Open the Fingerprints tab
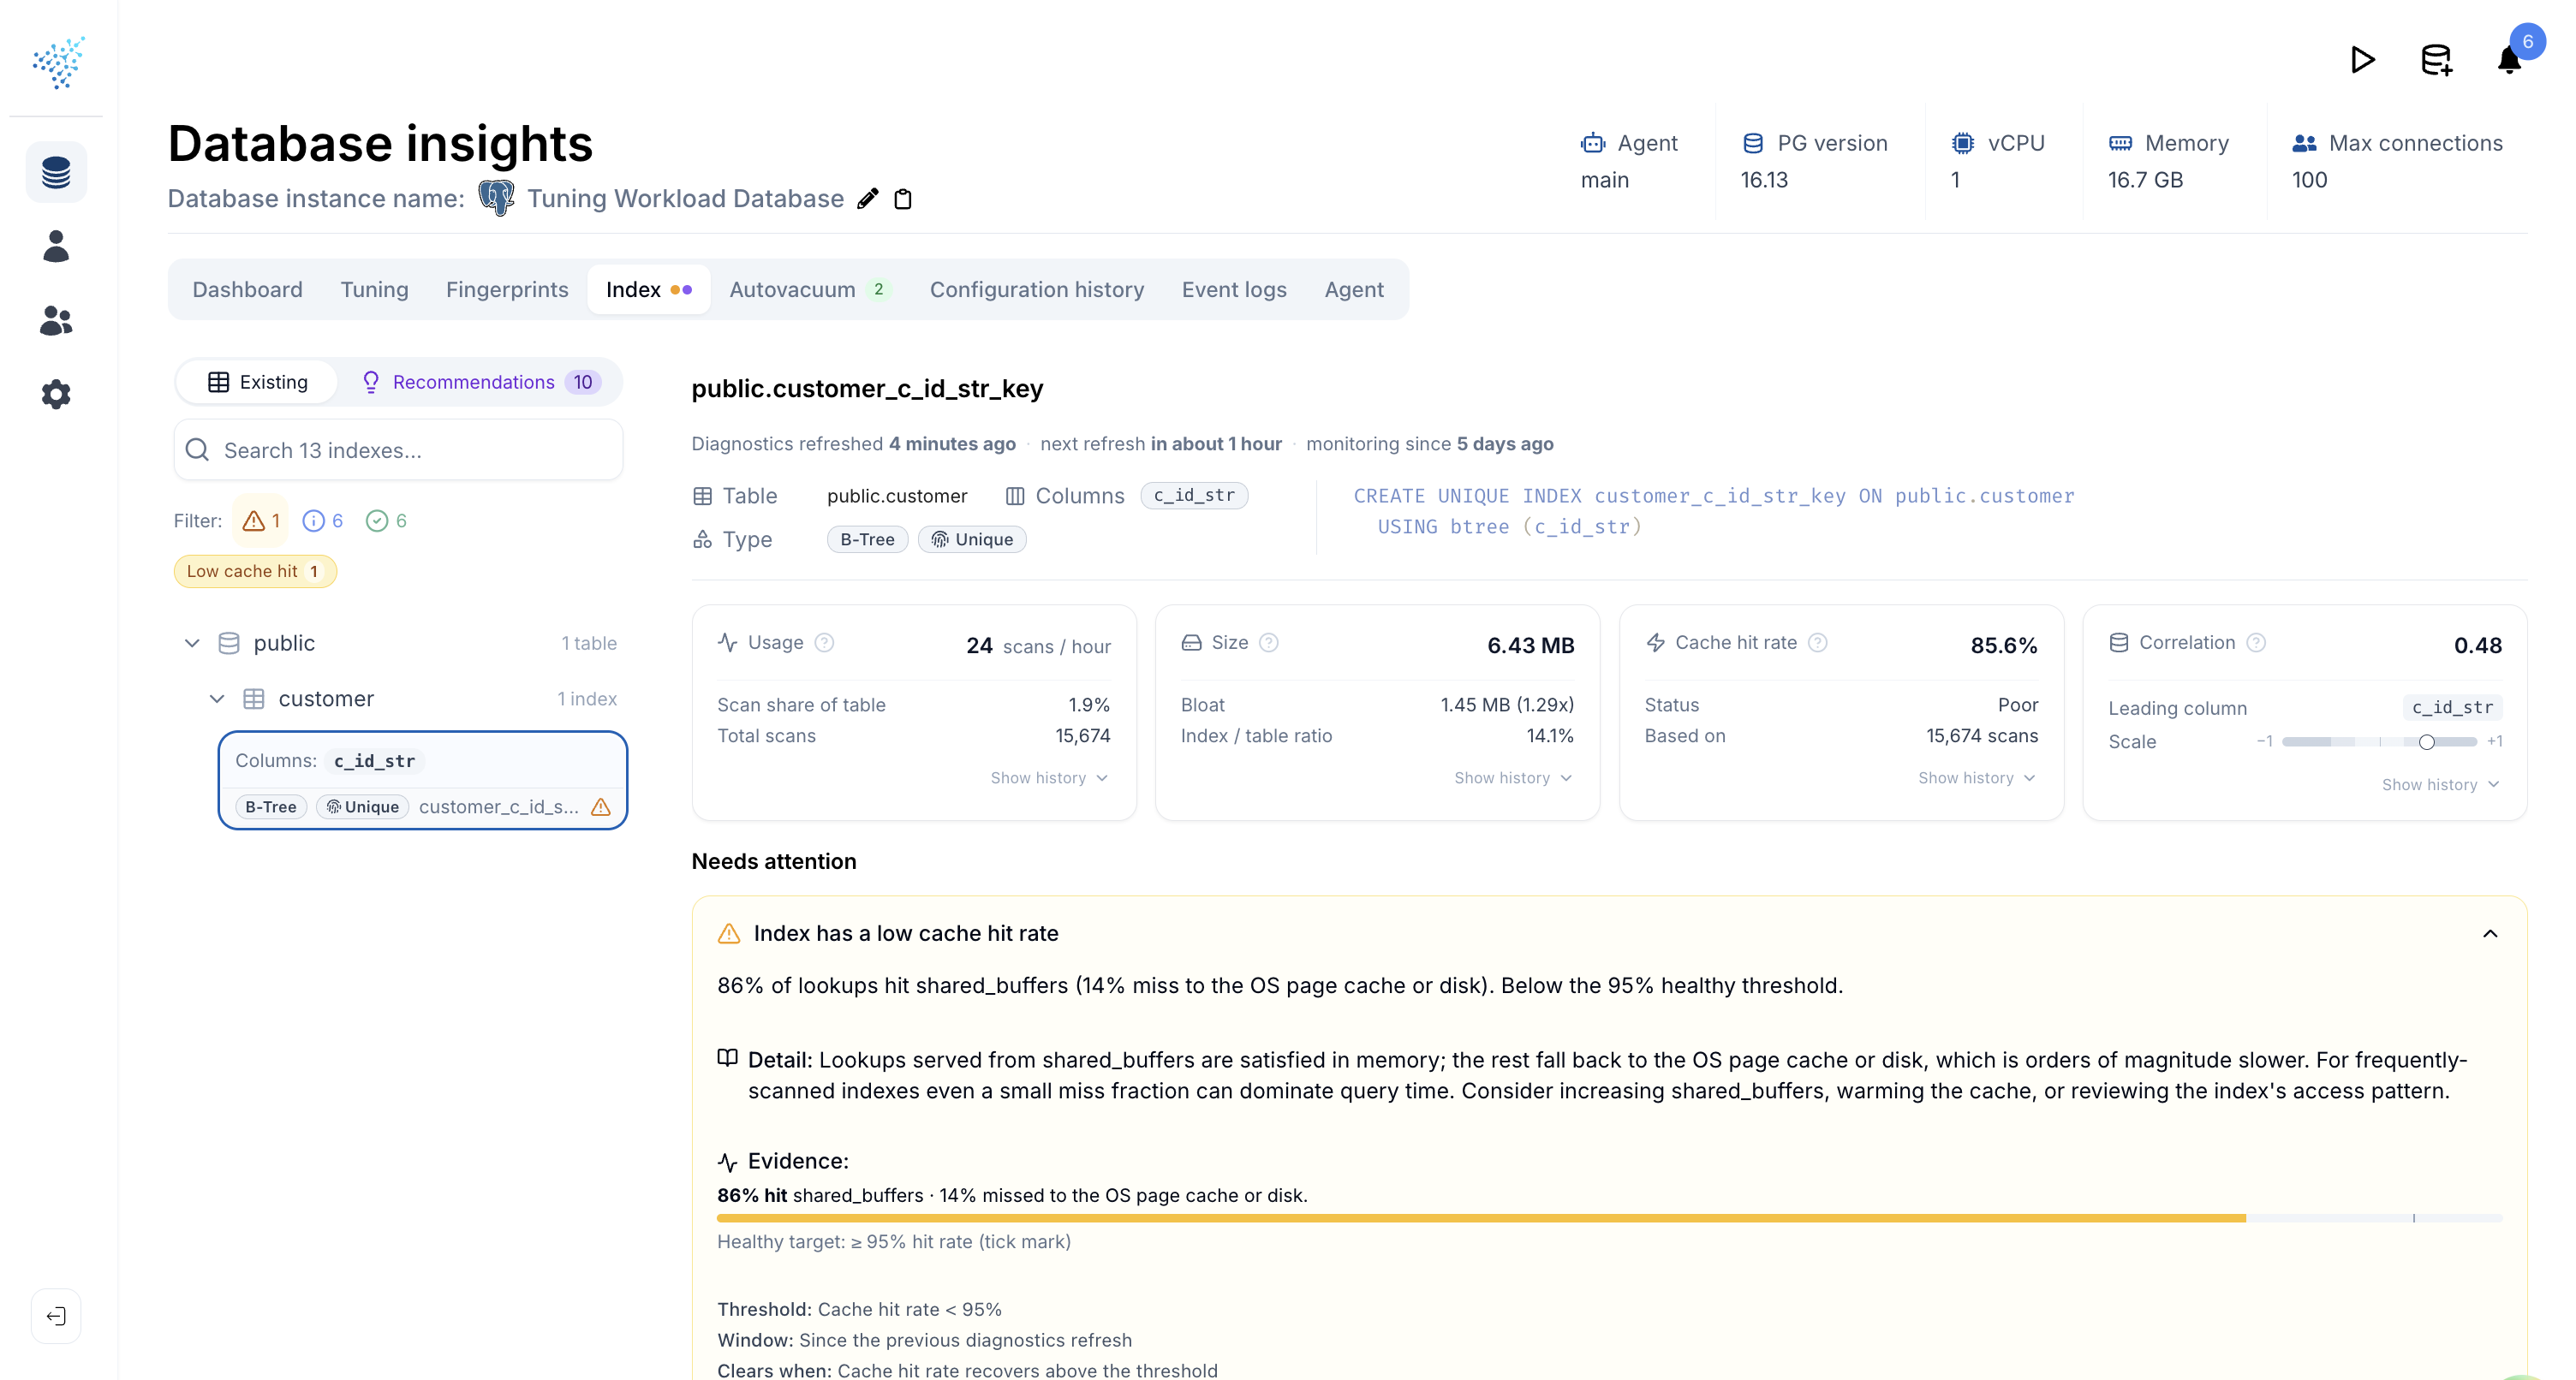 pos(507,290)
